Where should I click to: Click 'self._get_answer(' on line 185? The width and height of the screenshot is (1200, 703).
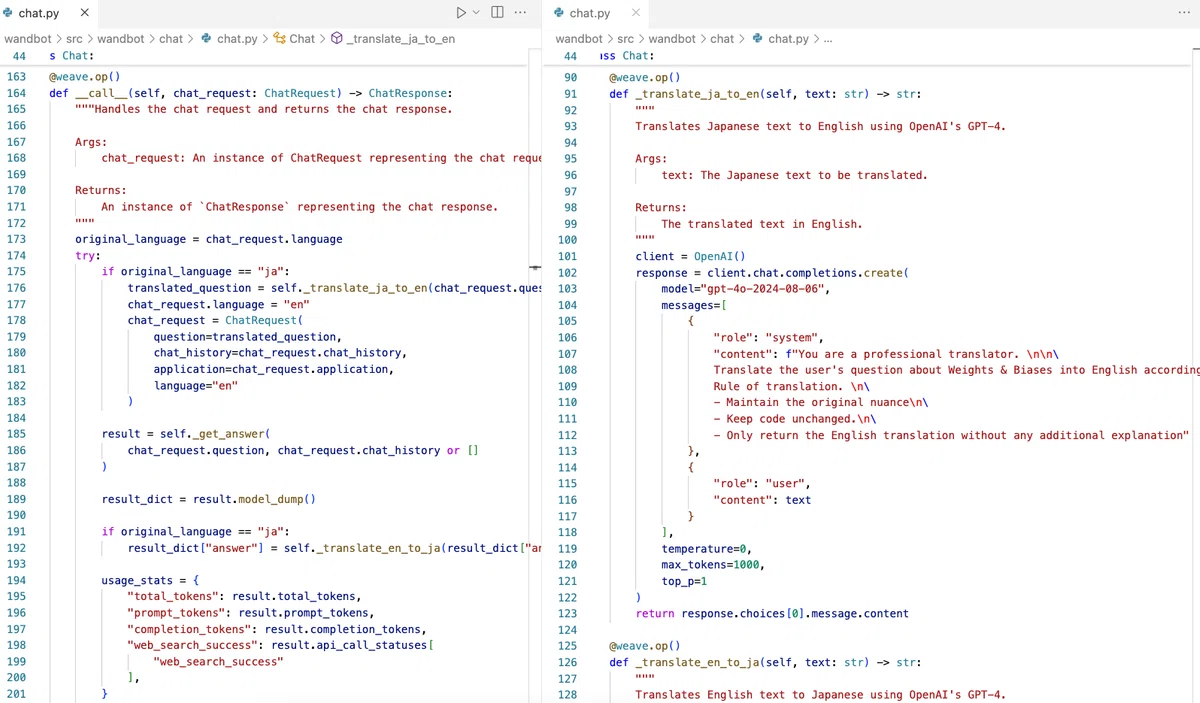(216, 434)
